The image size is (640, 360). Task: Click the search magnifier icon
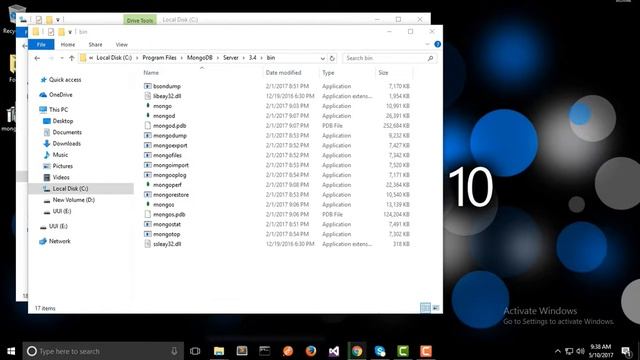click(430, 58)
